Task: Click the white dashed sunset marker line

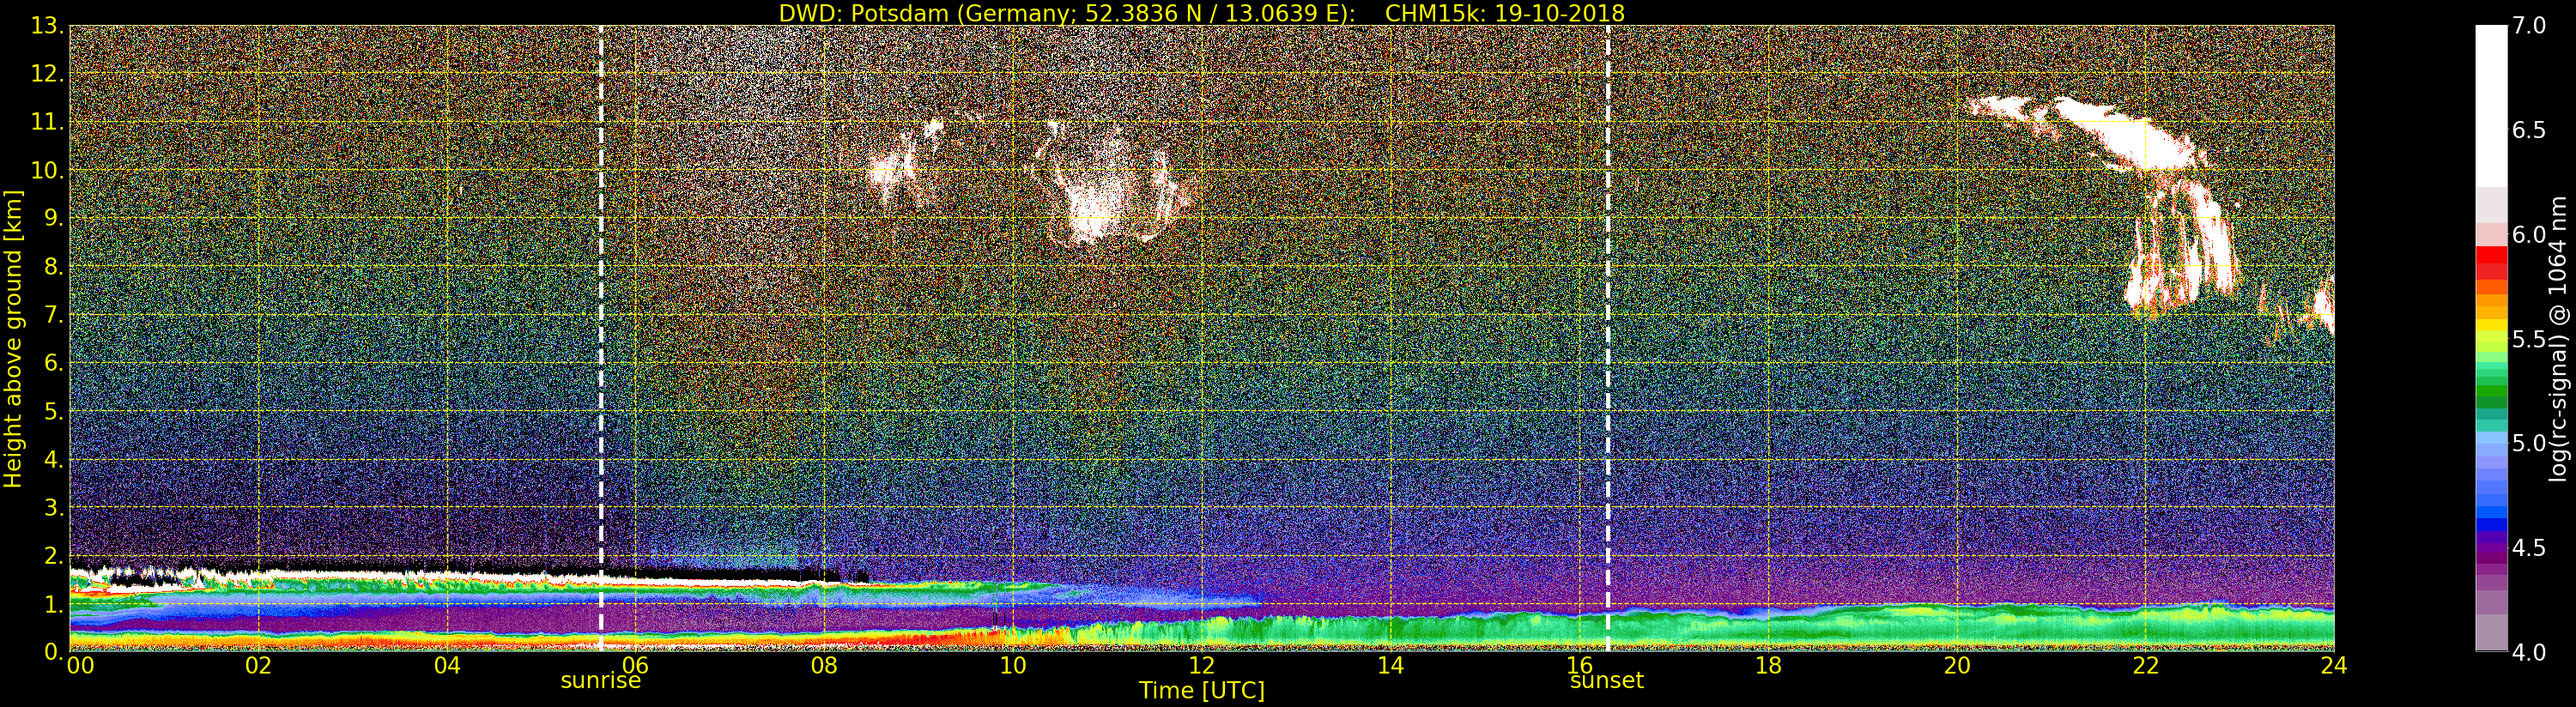Action: tap(1608, 338)
